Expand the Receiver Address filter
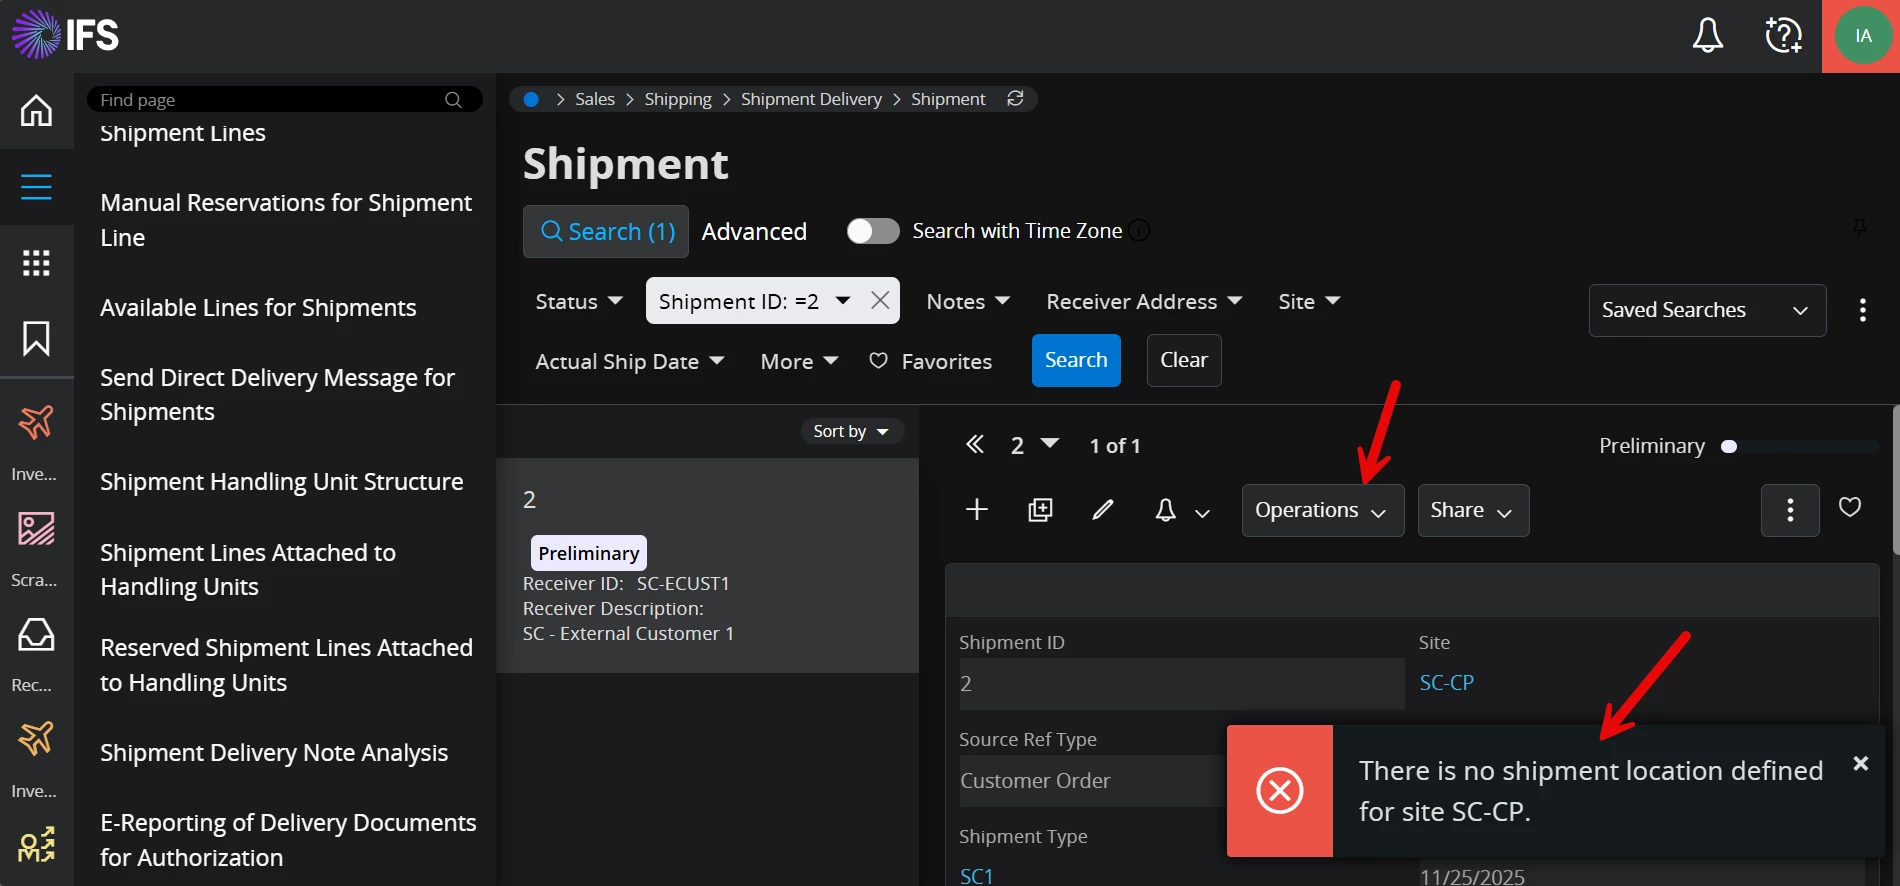The width and height of the screenshot is (1900, 886). (x=1144, y=301)
